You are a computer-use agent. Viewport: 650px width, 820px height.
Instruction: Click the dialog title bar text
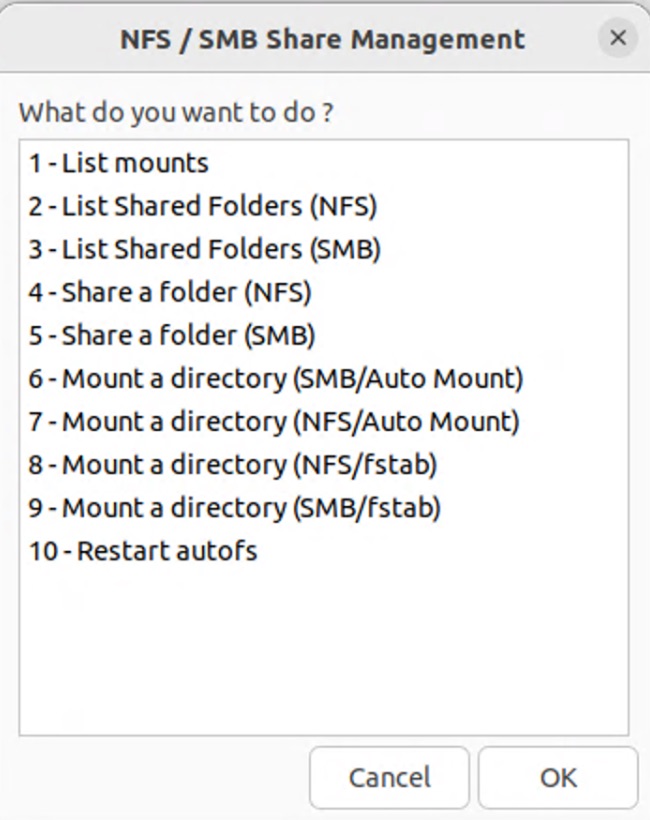322,39
